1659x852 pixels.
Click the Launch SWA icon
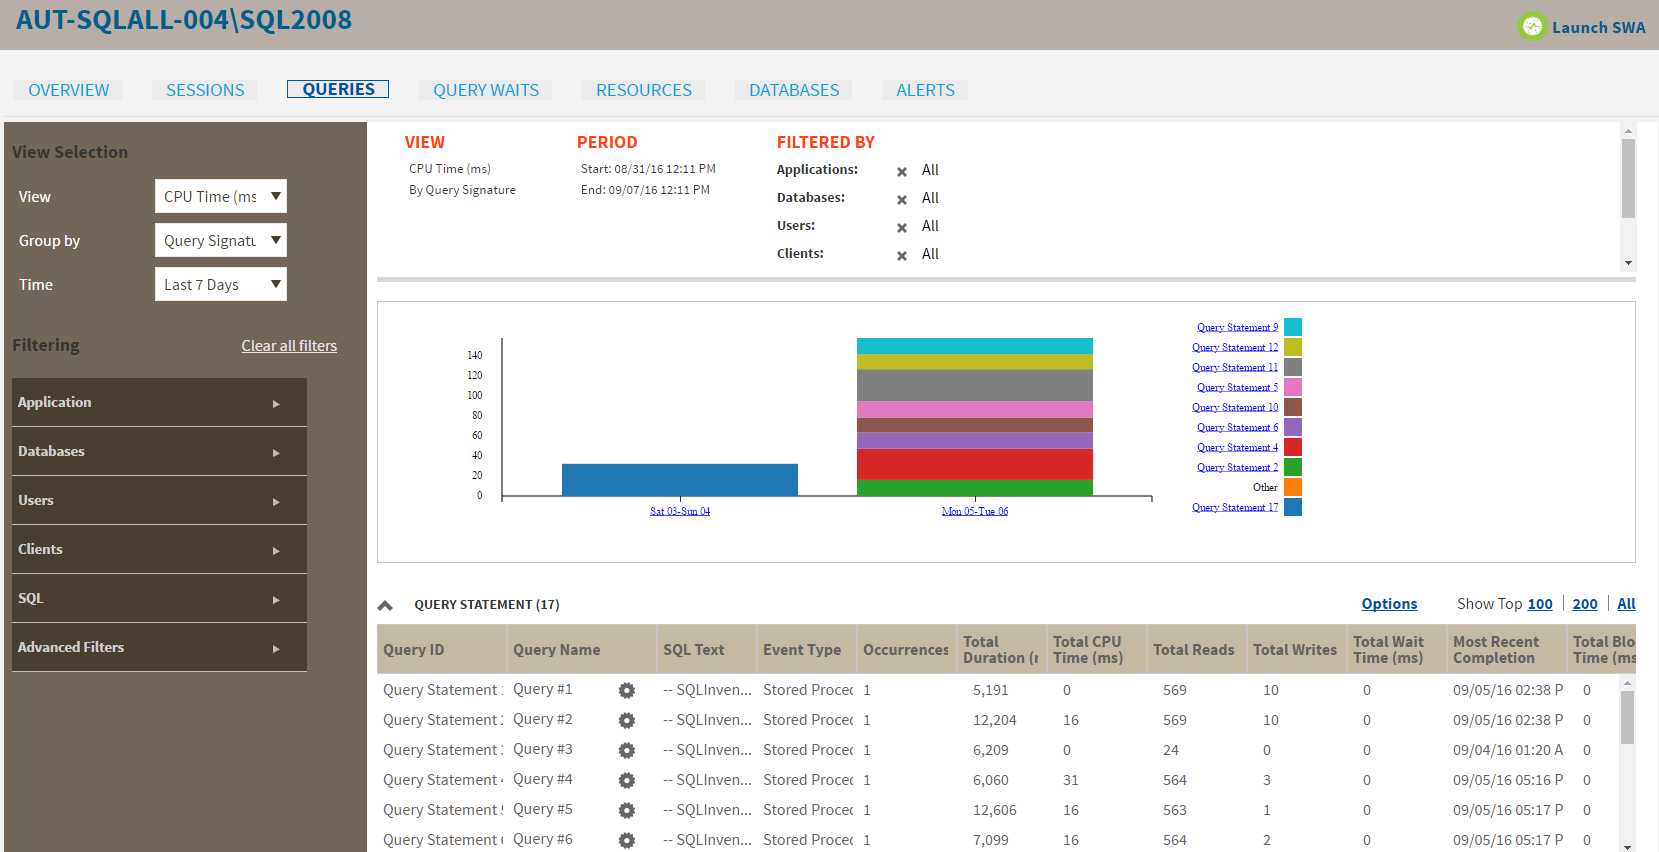point(1531,27)
